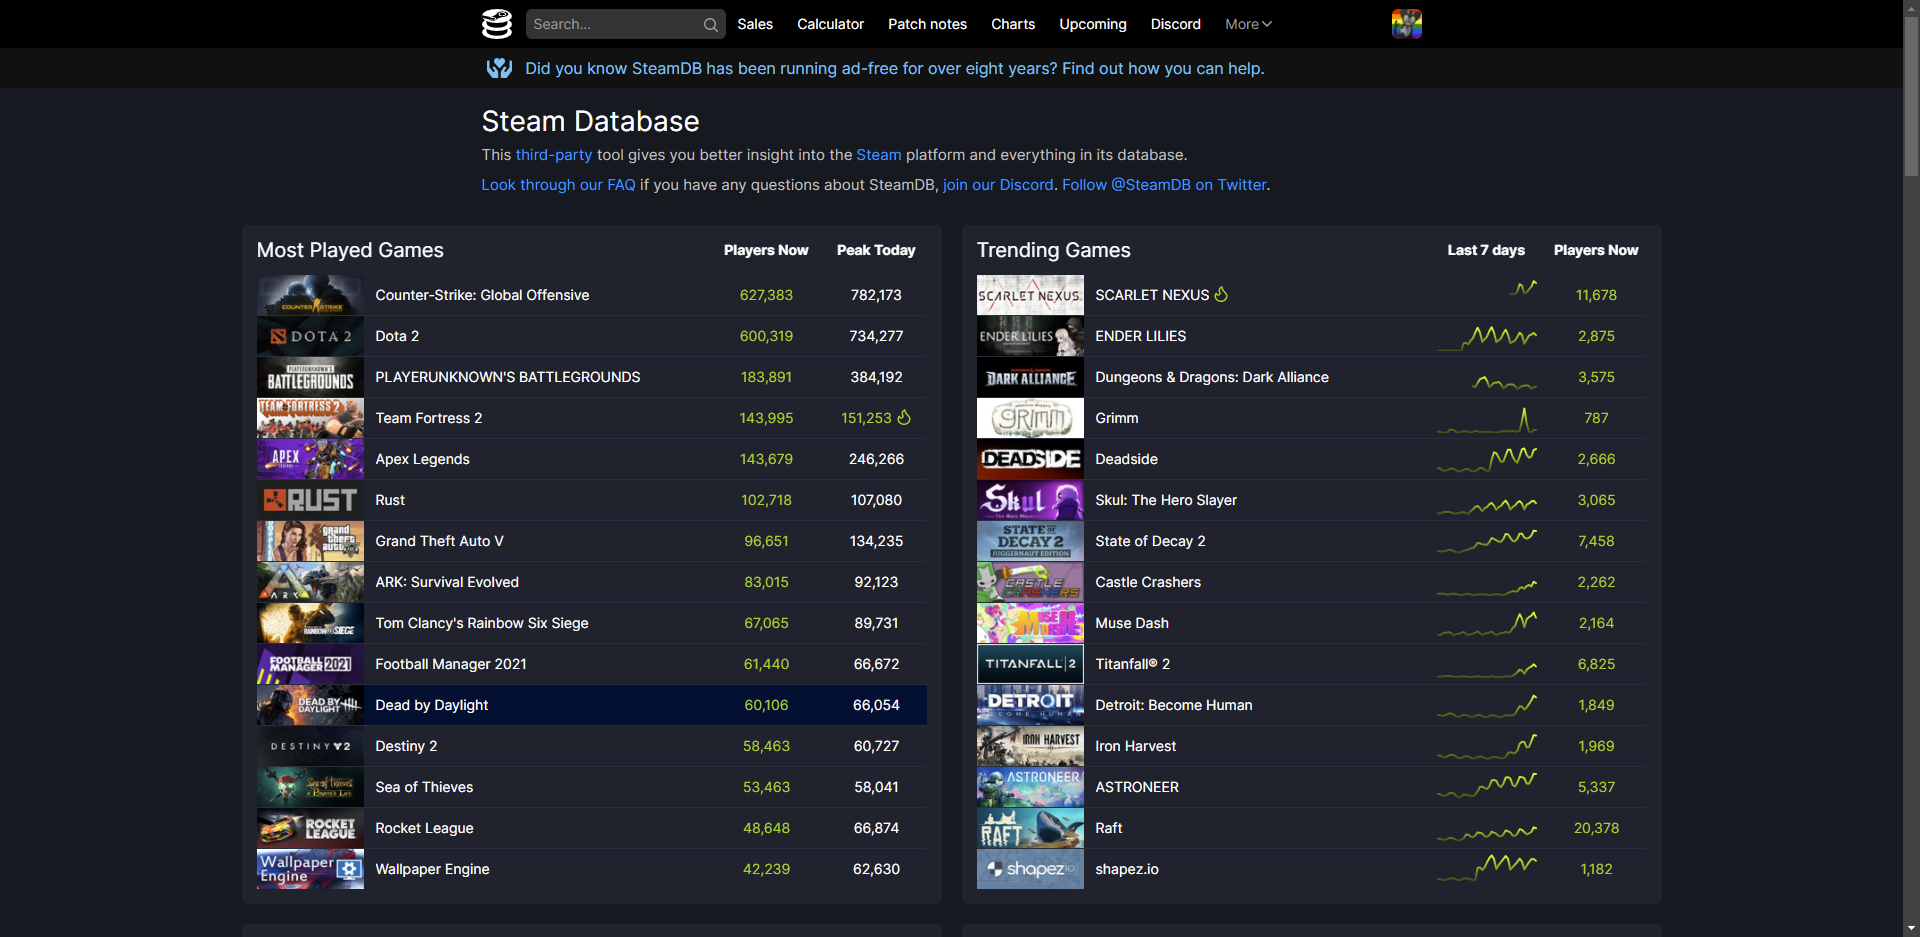Click the ENDER LILIES sparkline chart

click(1487, 337)
